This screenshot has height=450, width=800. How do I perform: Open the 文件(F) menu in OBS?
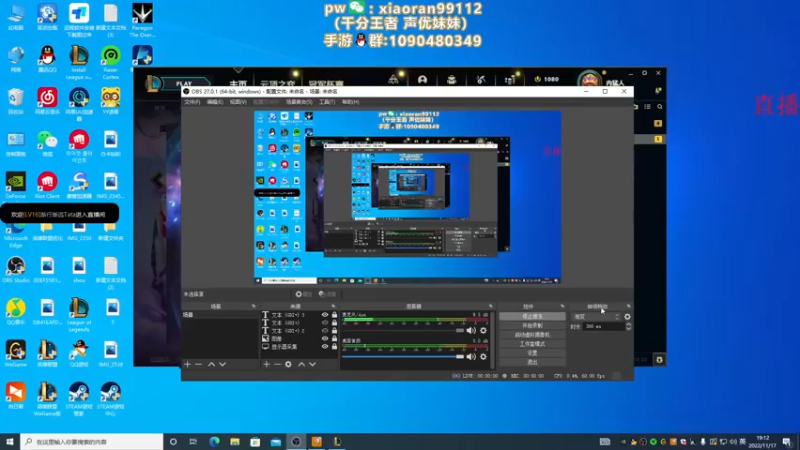click(192, 102)
